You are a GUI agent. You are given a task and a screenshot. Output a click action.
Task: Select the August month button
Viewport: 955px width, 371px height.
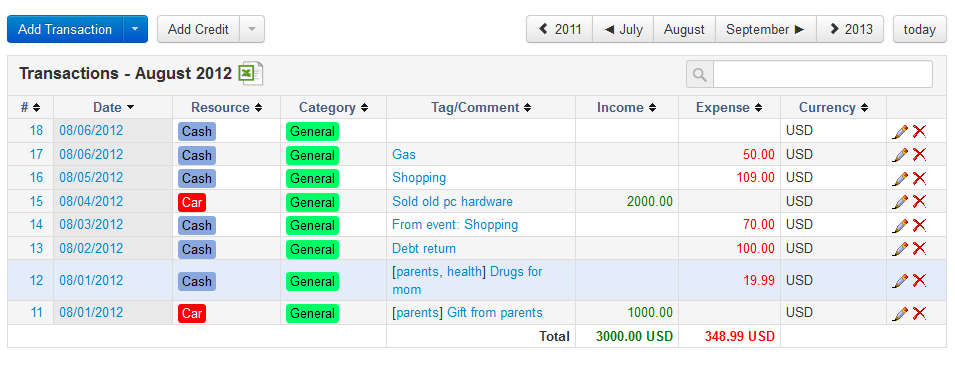click(x=684, y=29)
